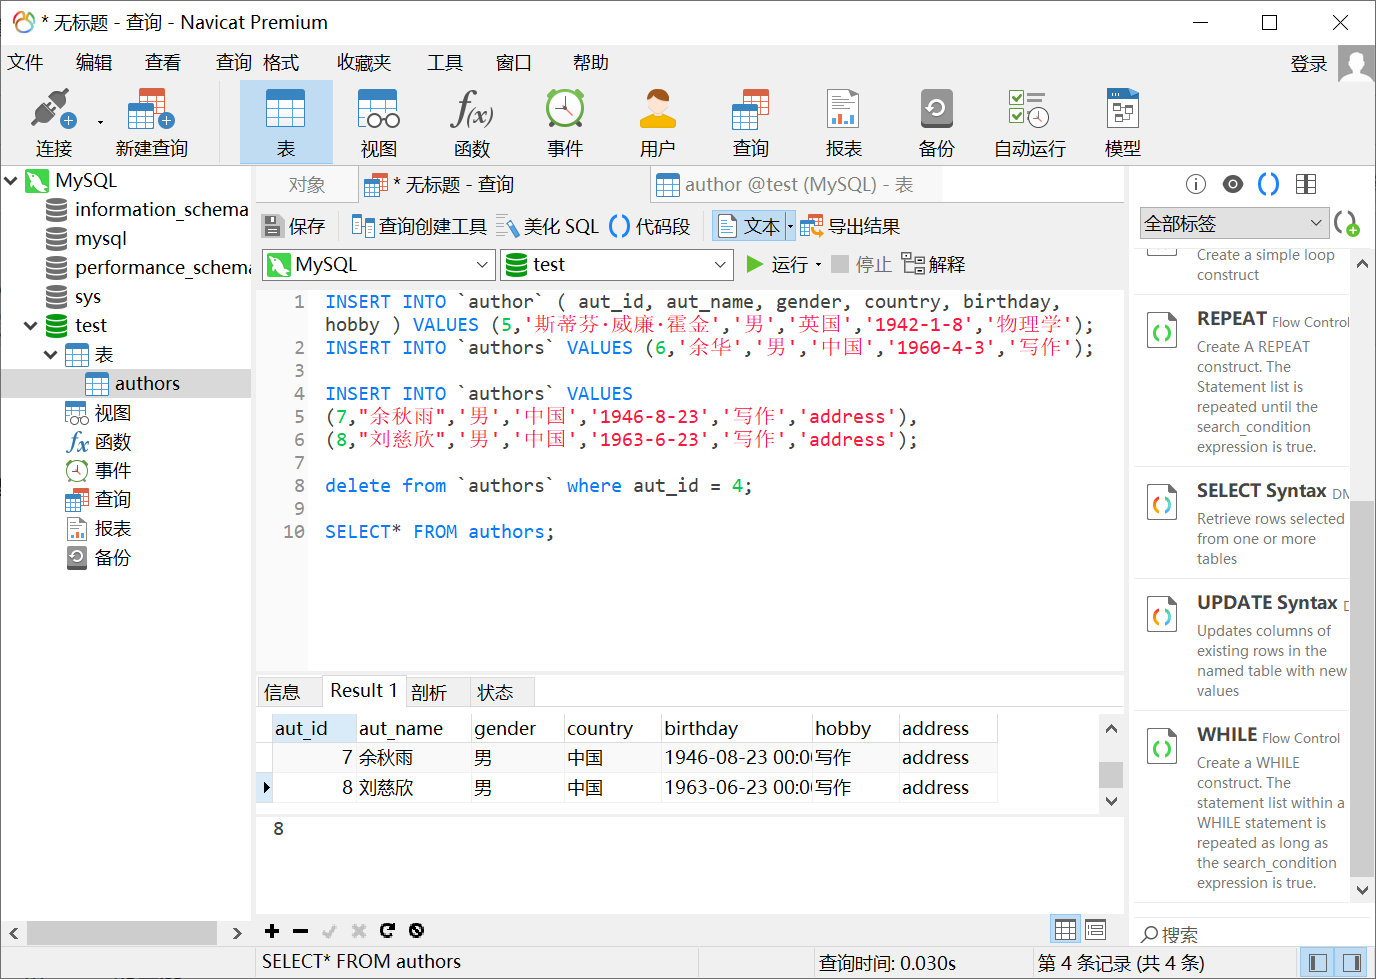Select the Table (表) toolbar button
This screenshot has width=1376, height=979.
286,123
